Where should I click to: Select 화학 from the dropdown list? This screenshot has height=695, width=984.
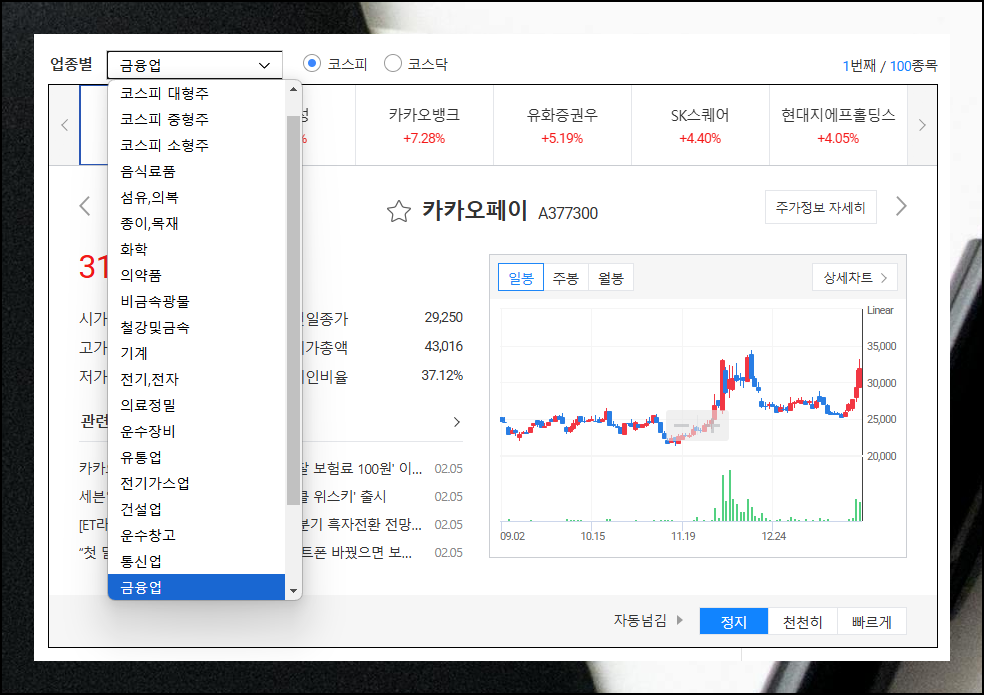tap(196, 249)
